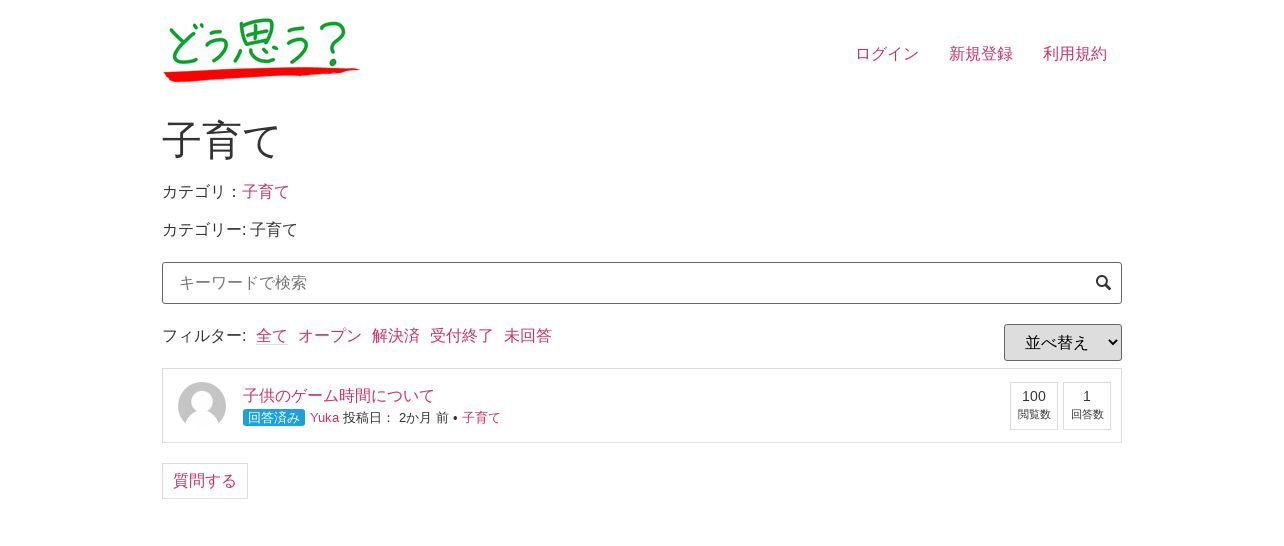
Task: Select the 受付終了 filter
Action: point(462,336)
